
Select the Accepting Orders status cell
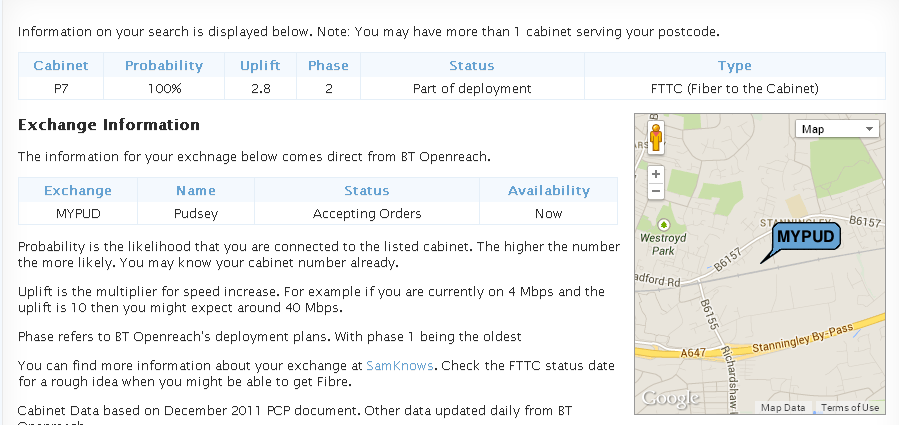coord(367,213)
